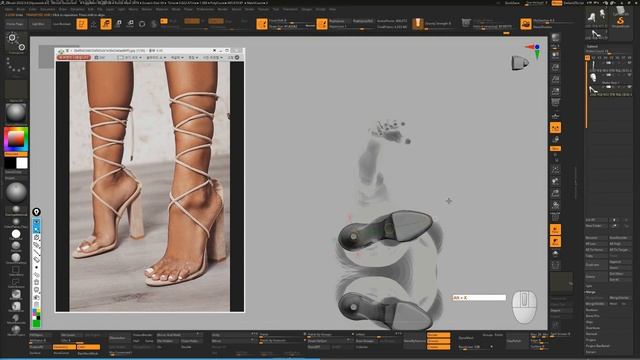Toggle Live Boolean
This screenshot has width=640, height=360.
point(62,24)
